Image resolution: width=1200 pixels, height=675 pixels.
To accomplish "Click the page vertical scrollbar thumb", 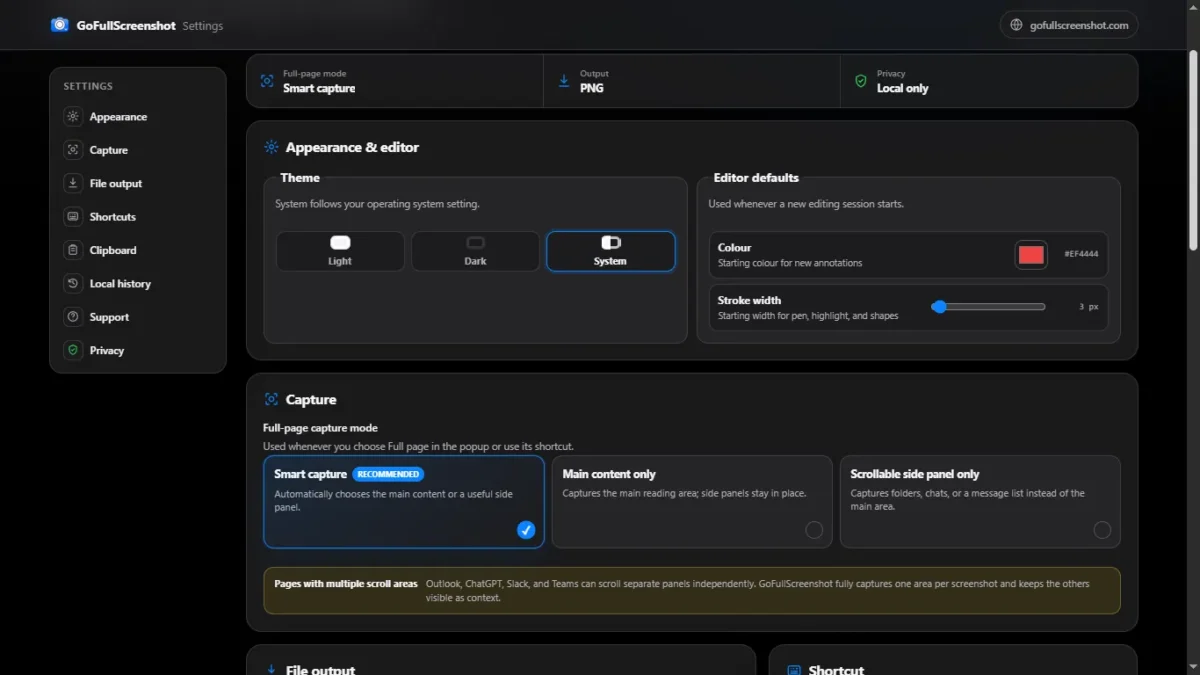I will pyautogui.click(x=1193, y=150).
